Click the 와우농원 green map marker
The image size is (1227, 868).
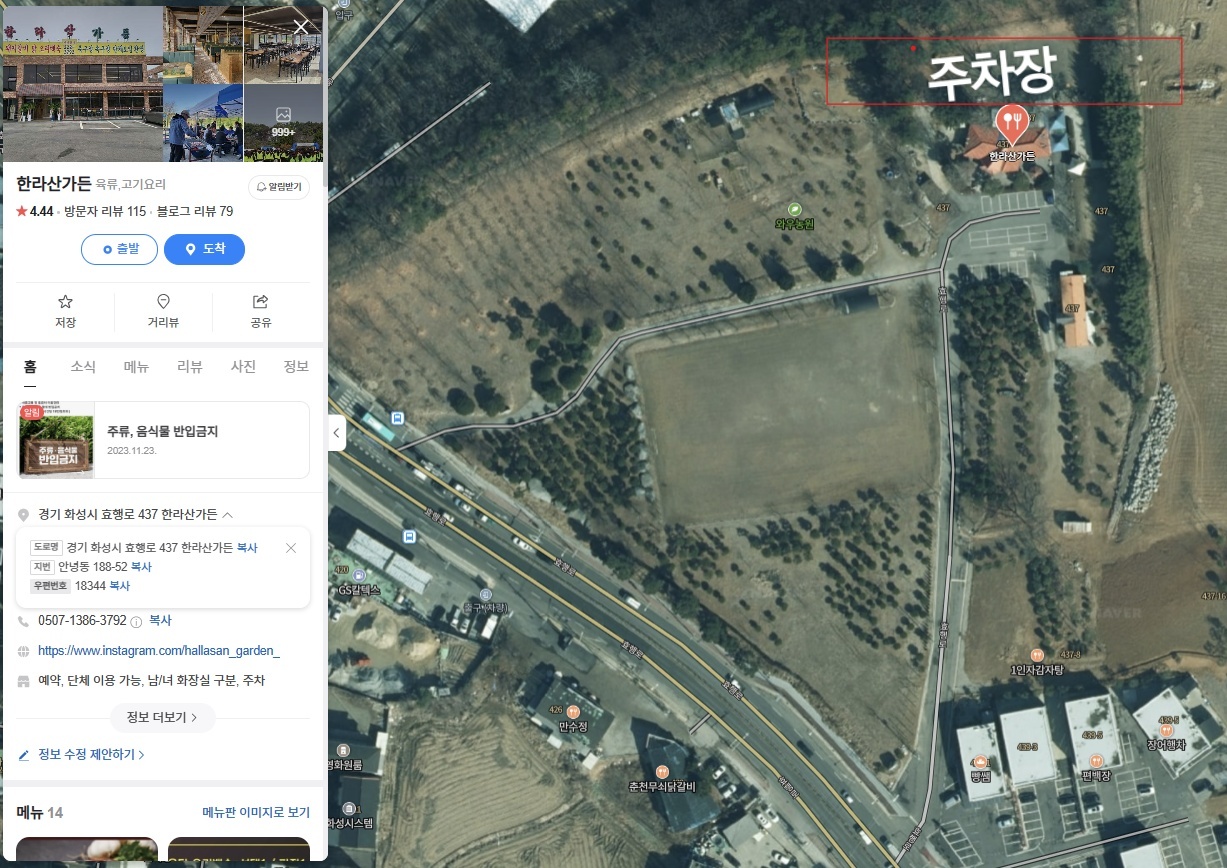[795, 209]
